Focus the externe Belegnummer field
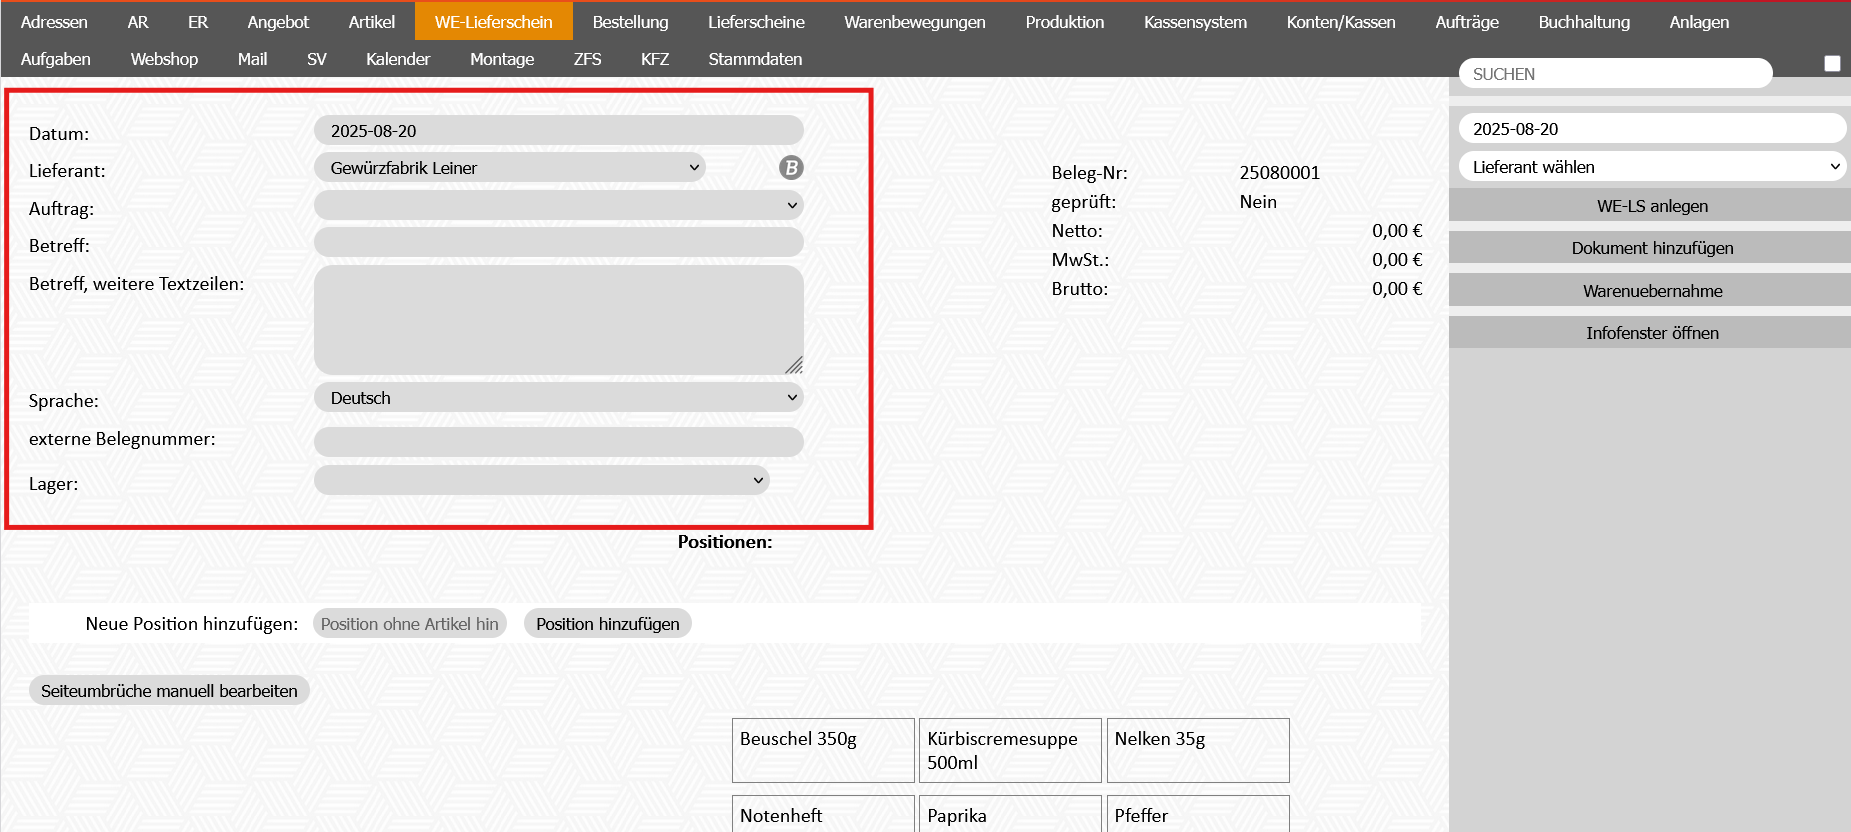Image resolution: width=1851 pixels, height=832 pixels. tap(559, 442)
